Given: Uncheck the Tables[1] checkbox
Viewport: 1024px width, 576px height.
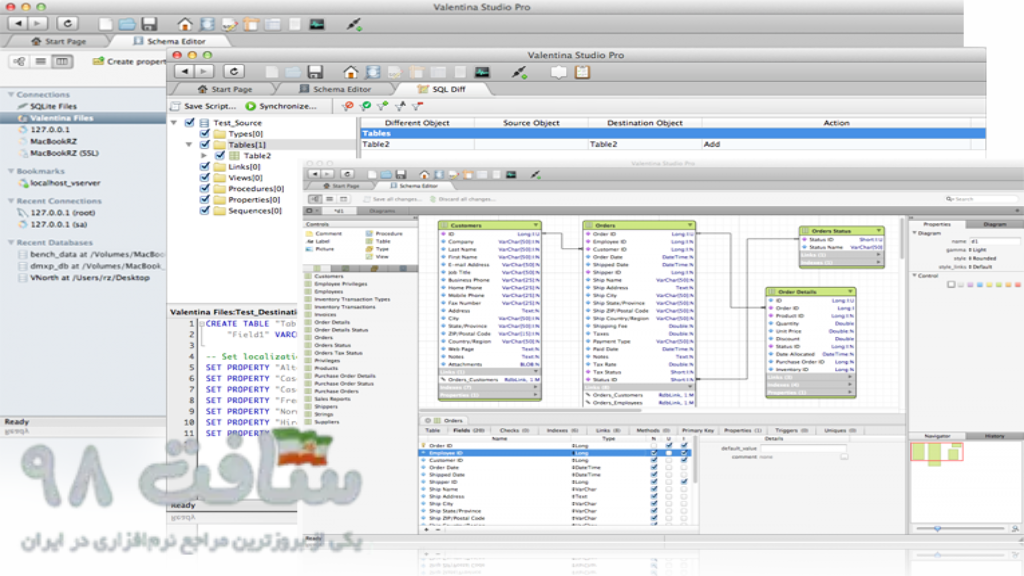Looking at the screenshot, I should (x=205, y=144).
